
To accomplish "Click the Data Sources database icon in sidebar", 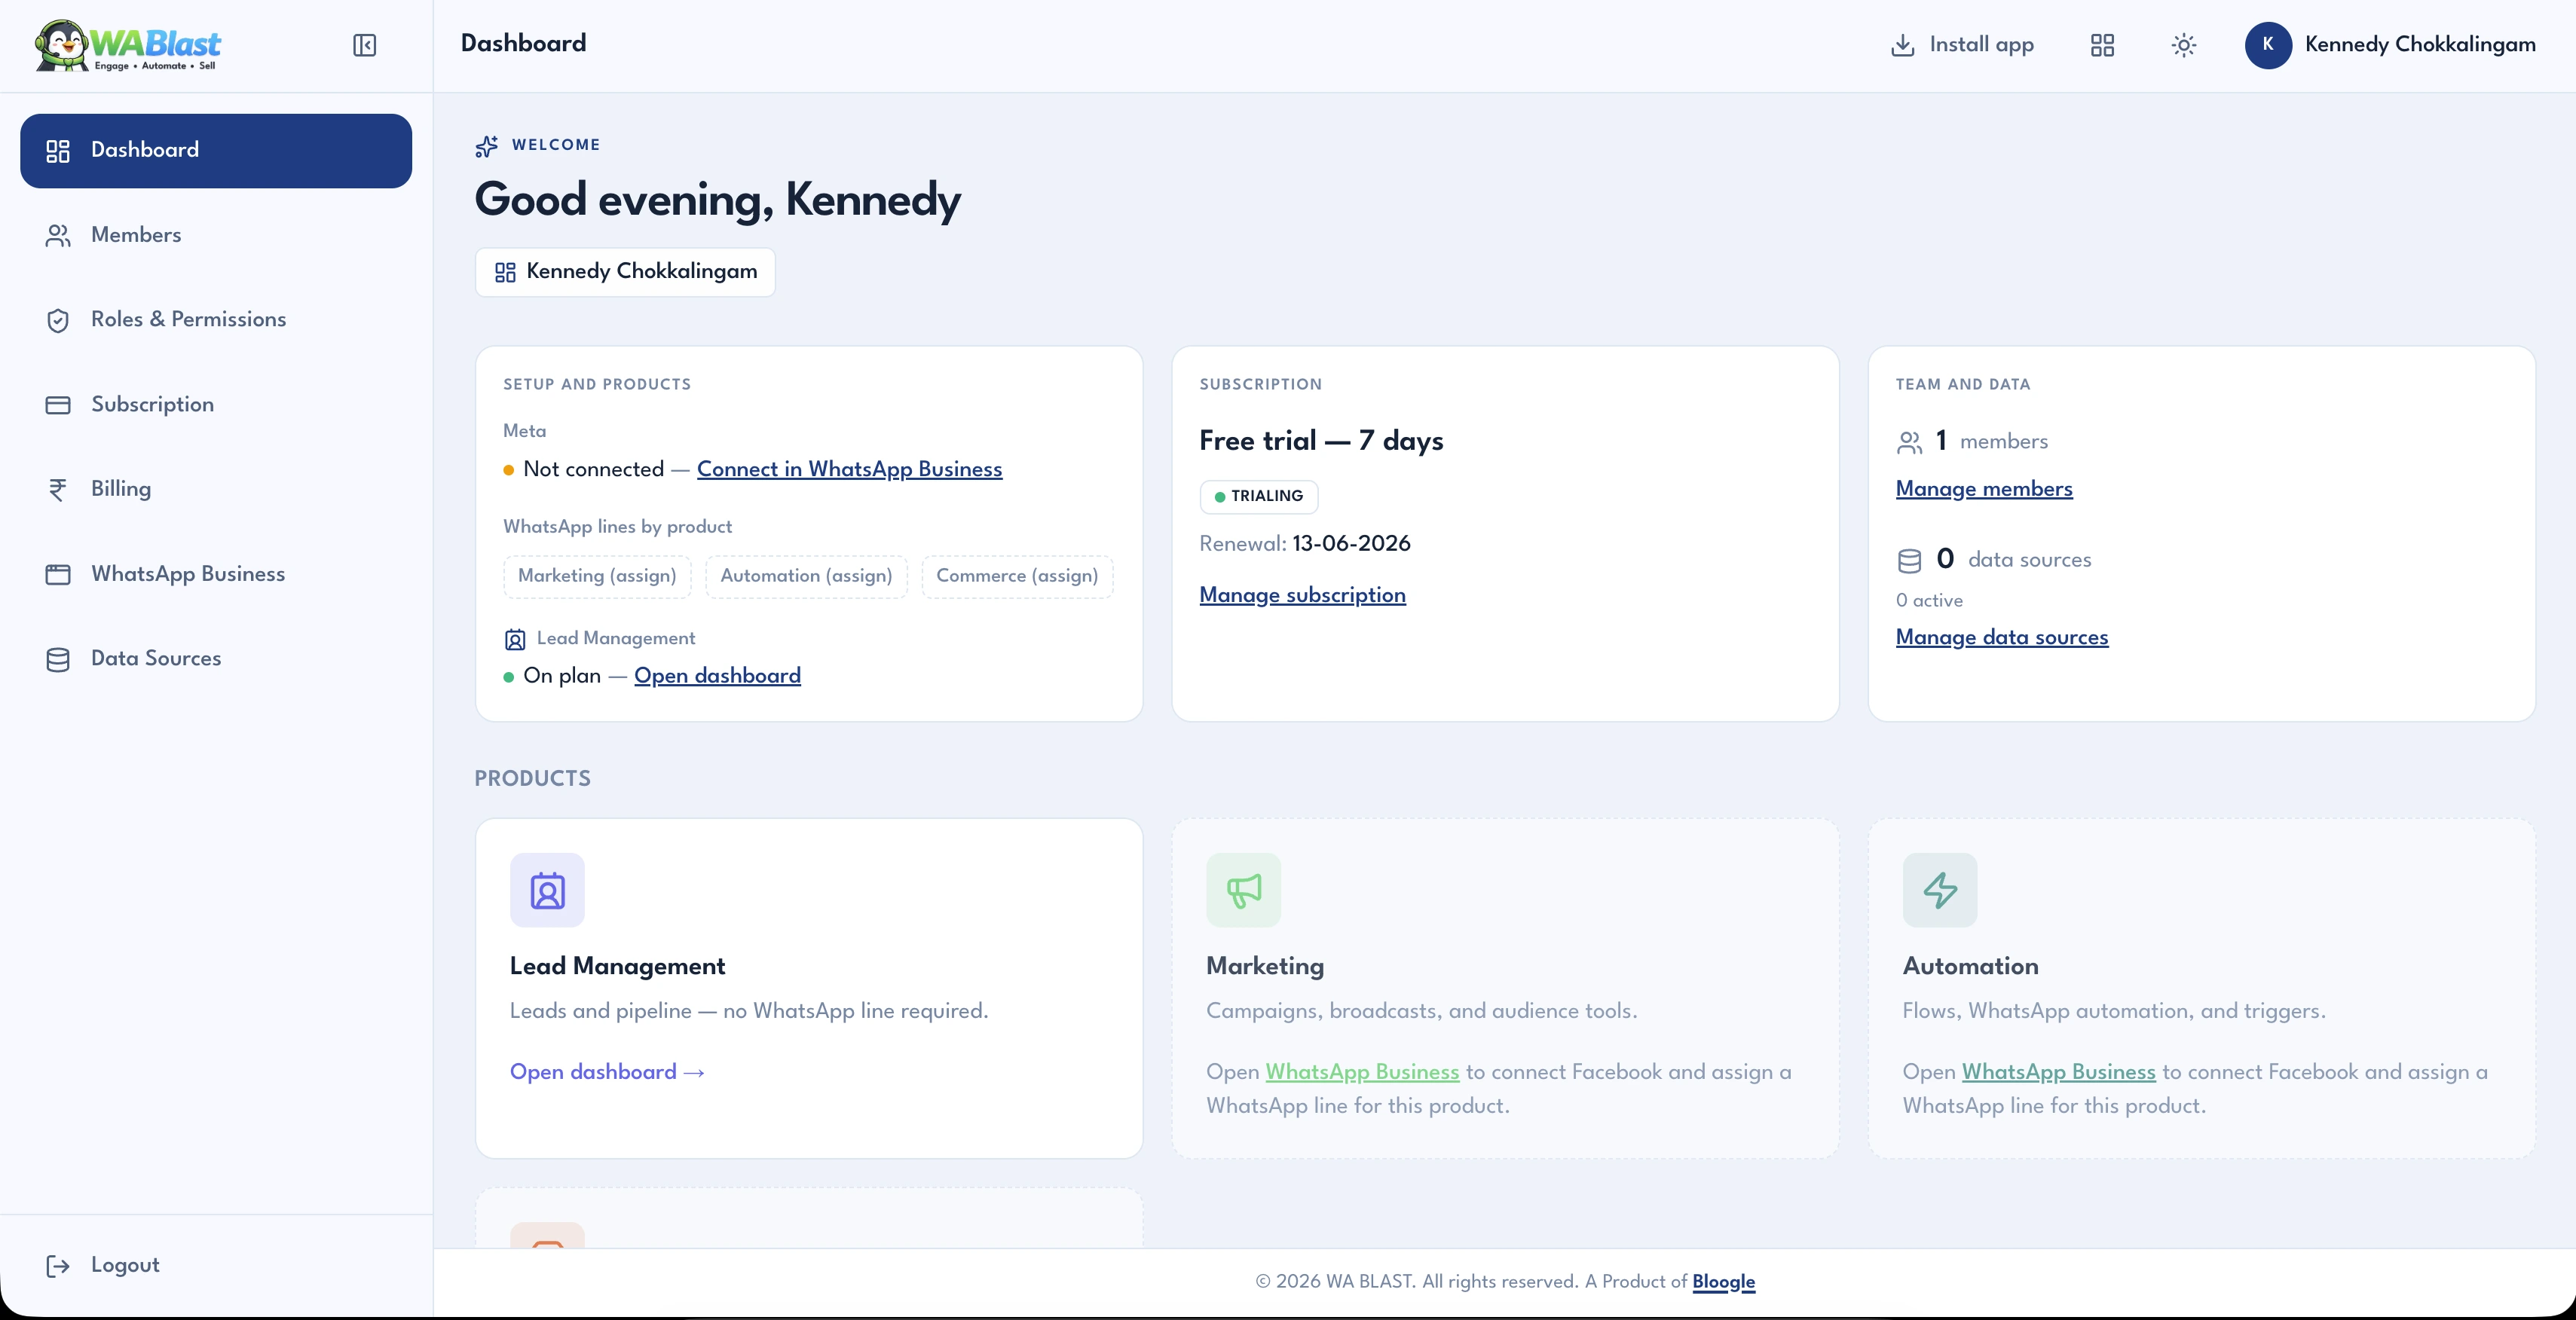I will pos(58,660).
